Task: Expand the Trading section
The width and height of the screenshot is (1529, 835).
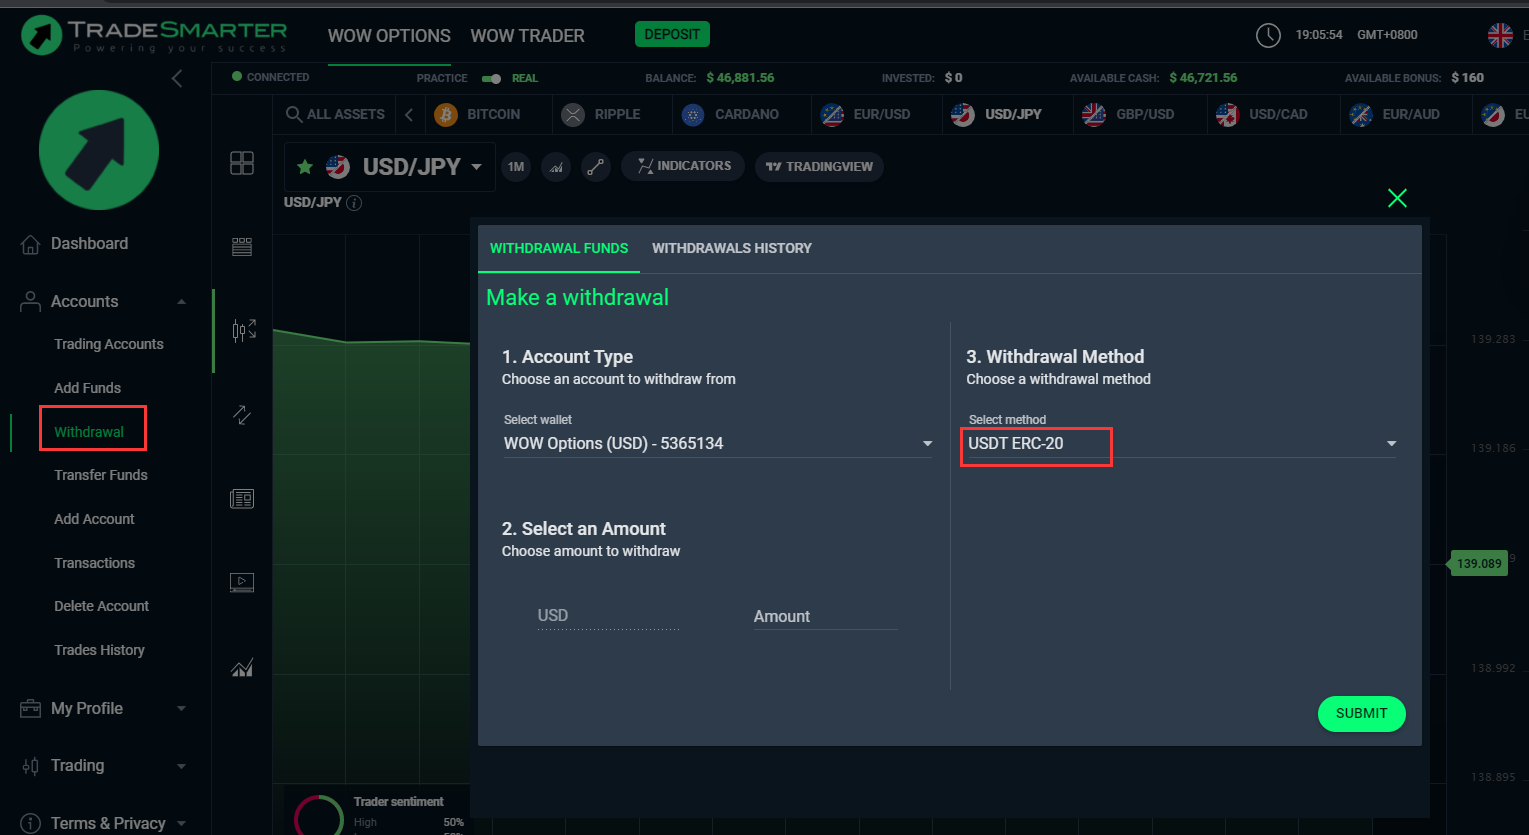Action: [x=103, y=766]
